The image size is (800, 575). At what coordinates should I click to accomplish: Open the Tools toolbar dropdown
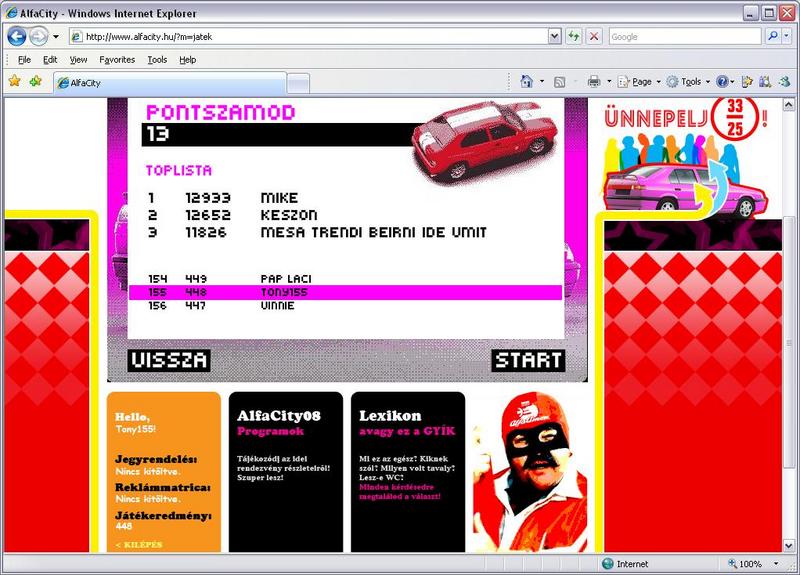tap(690, 82)
